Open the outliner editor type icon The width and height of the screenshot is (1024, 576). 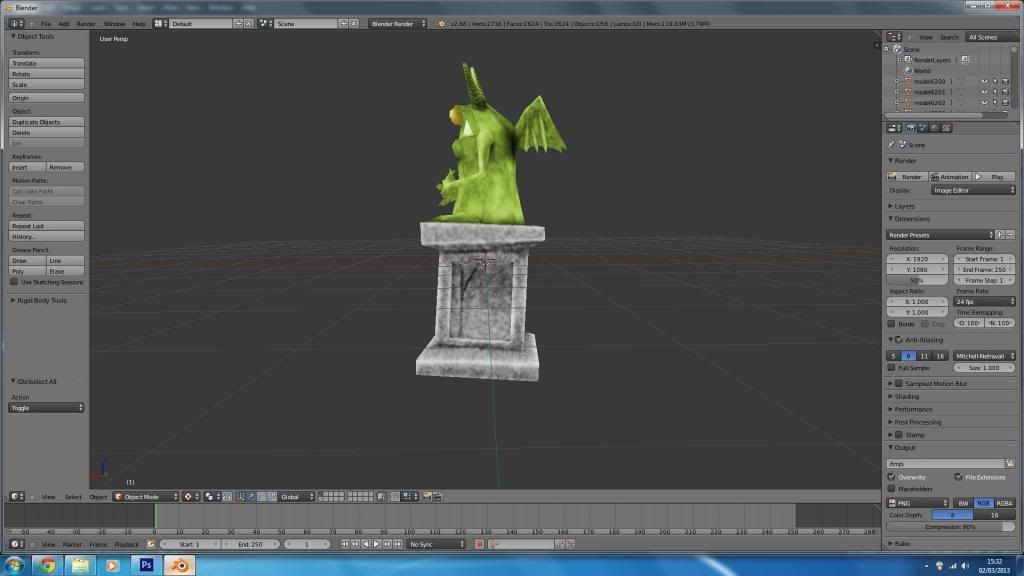[x=894, y=37]
